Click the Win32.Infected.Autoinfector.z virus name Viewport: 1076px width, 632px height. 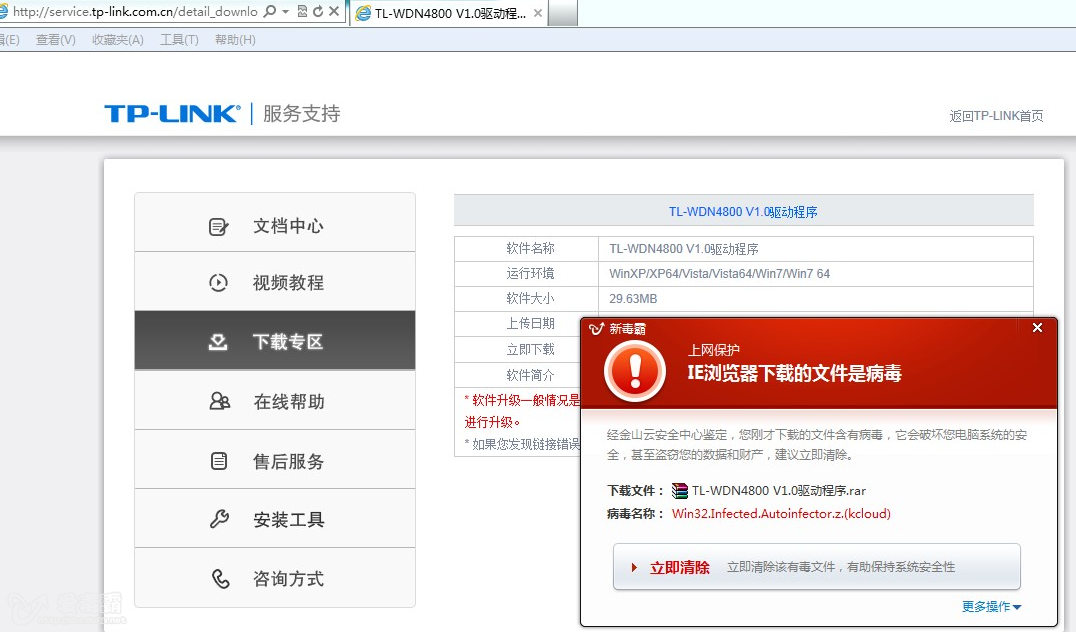781,513
